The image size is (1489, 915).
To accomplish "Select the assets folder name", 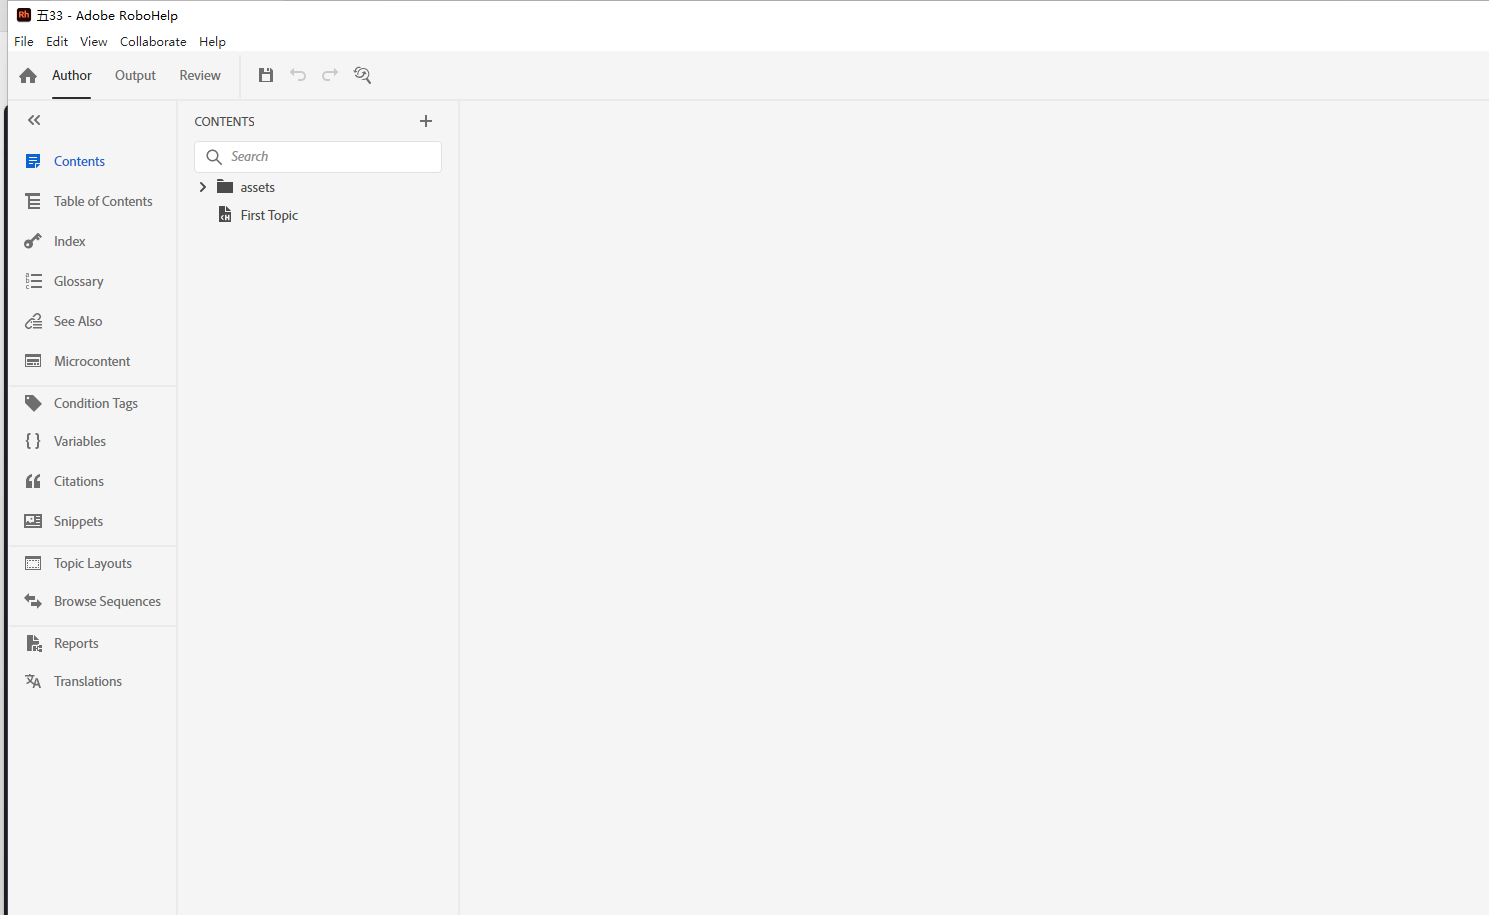I will pos(257,187).
